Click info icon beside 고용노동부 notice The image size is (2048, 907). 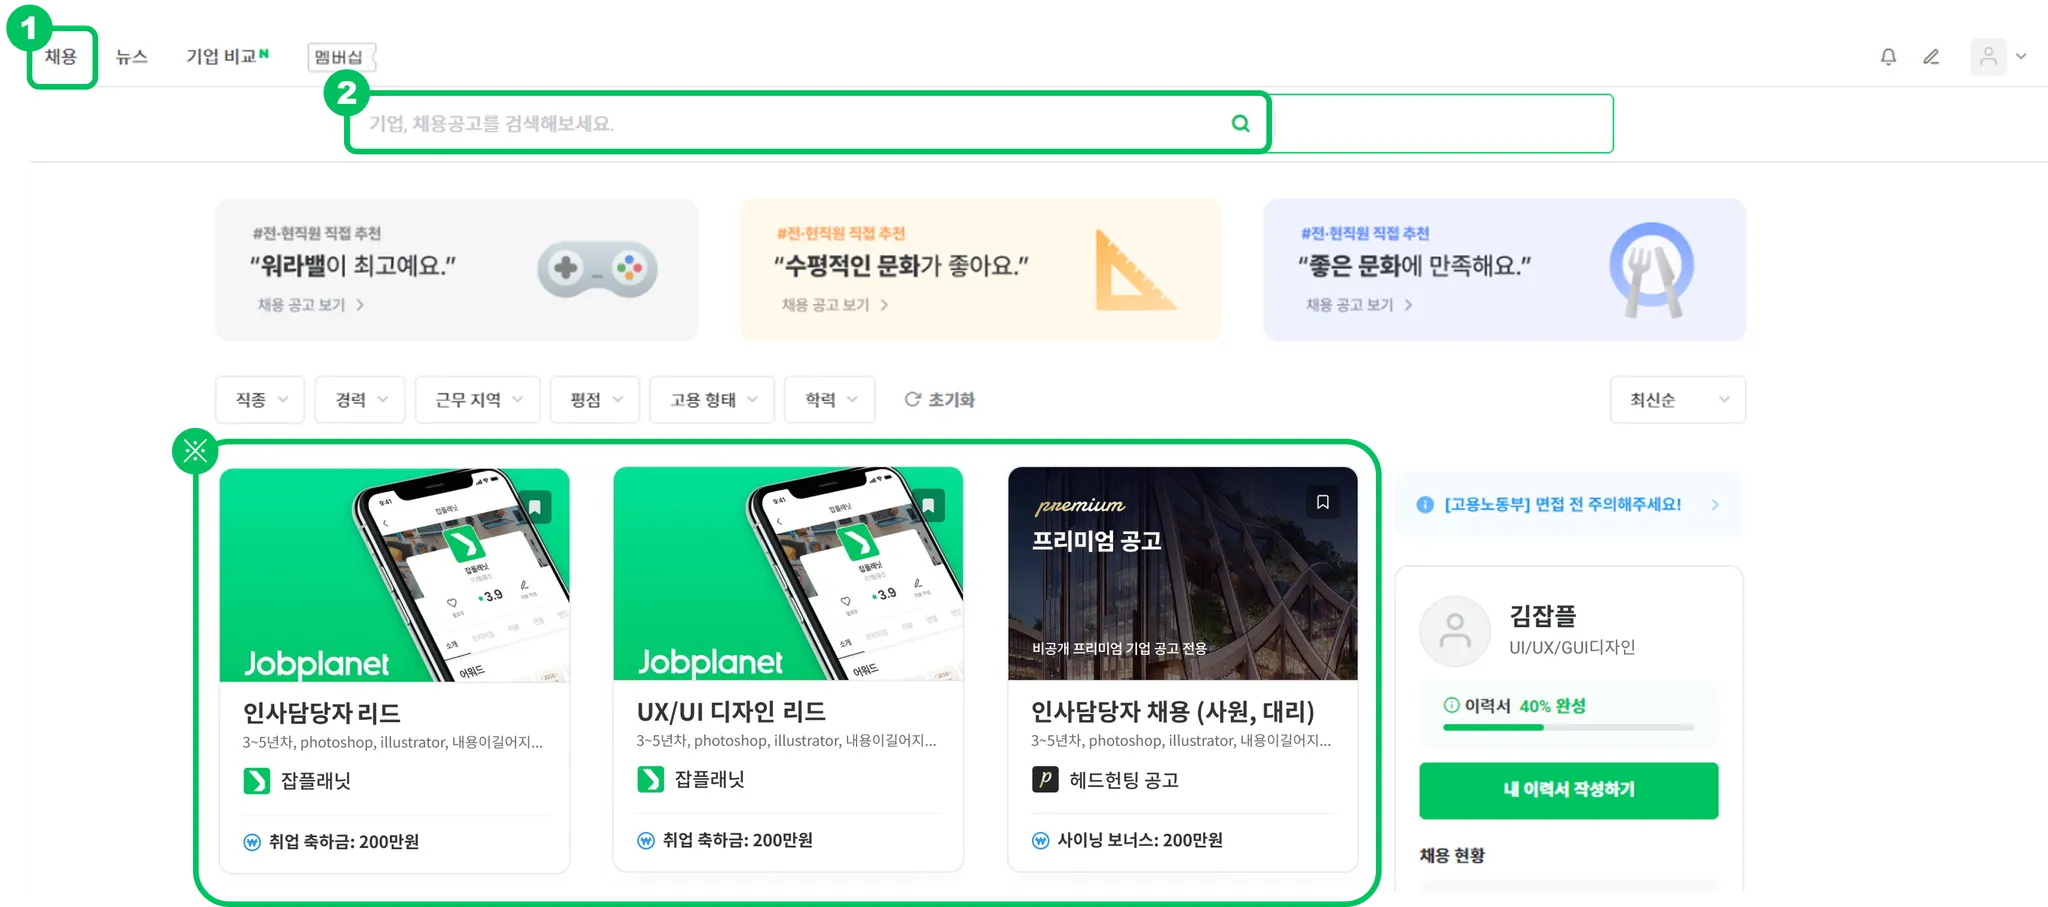click(x=1425, y=505)
